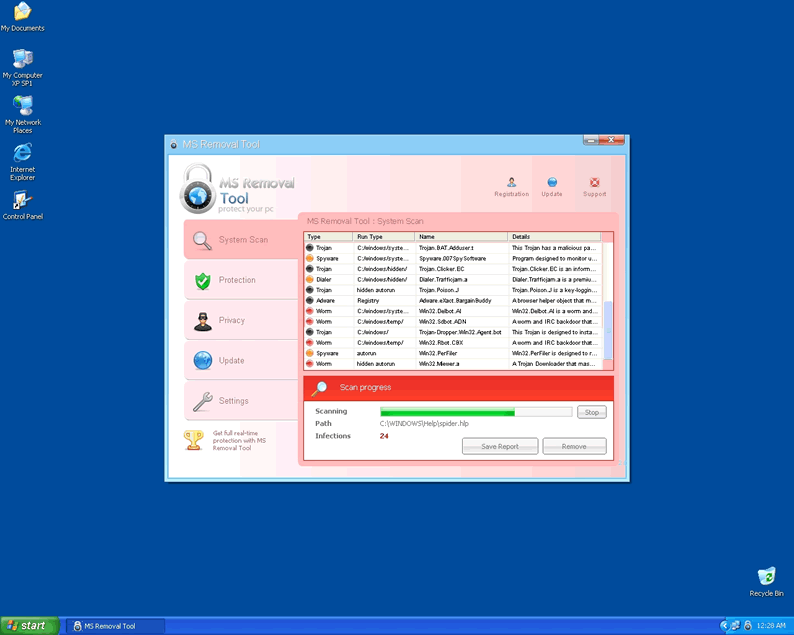Click the Save Report button
794x635 pixels.
(x=500, y=446)
